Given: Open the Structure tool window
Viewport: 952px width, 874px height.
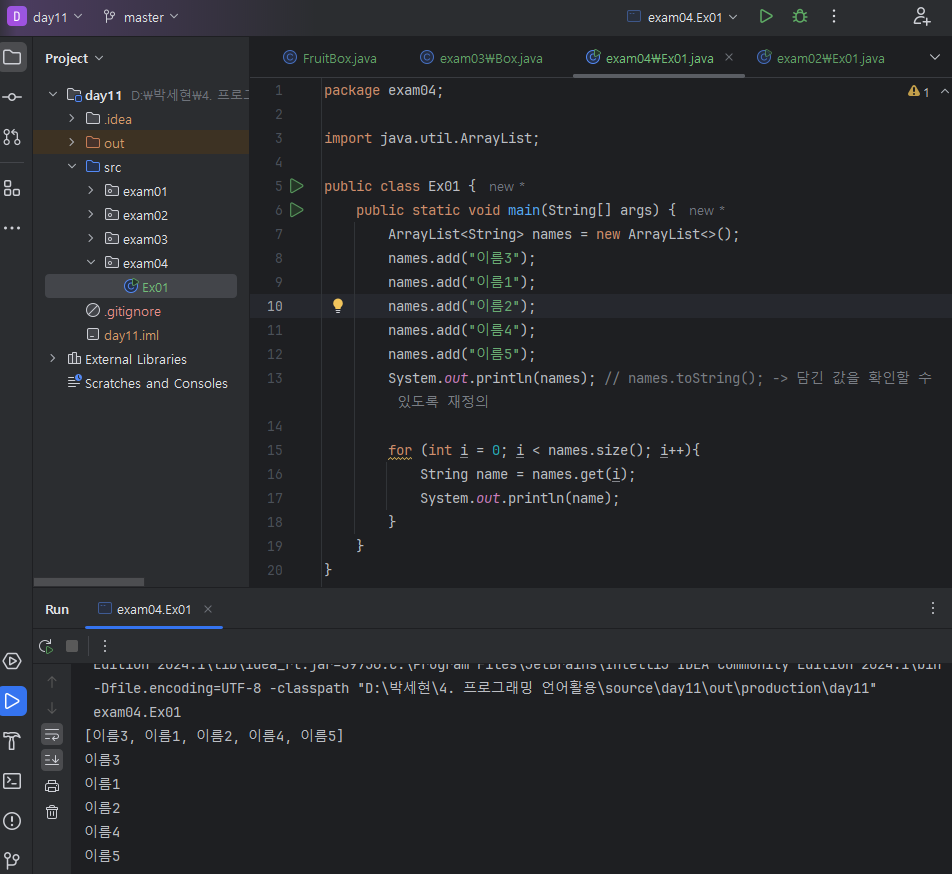Looking at the screenshot, I should 13,188.
